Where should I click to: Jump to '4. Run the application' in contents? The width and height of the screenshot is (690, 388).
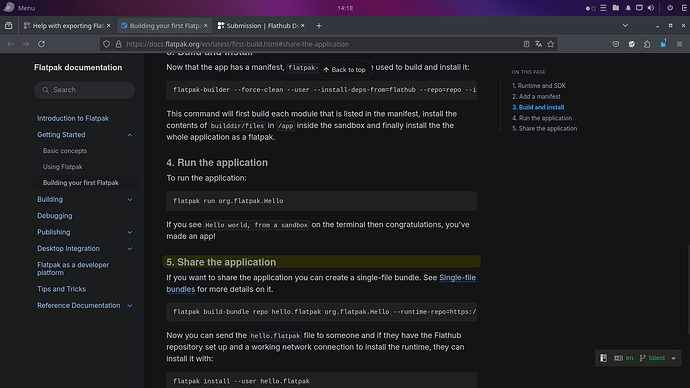click(x=542, y=118)
